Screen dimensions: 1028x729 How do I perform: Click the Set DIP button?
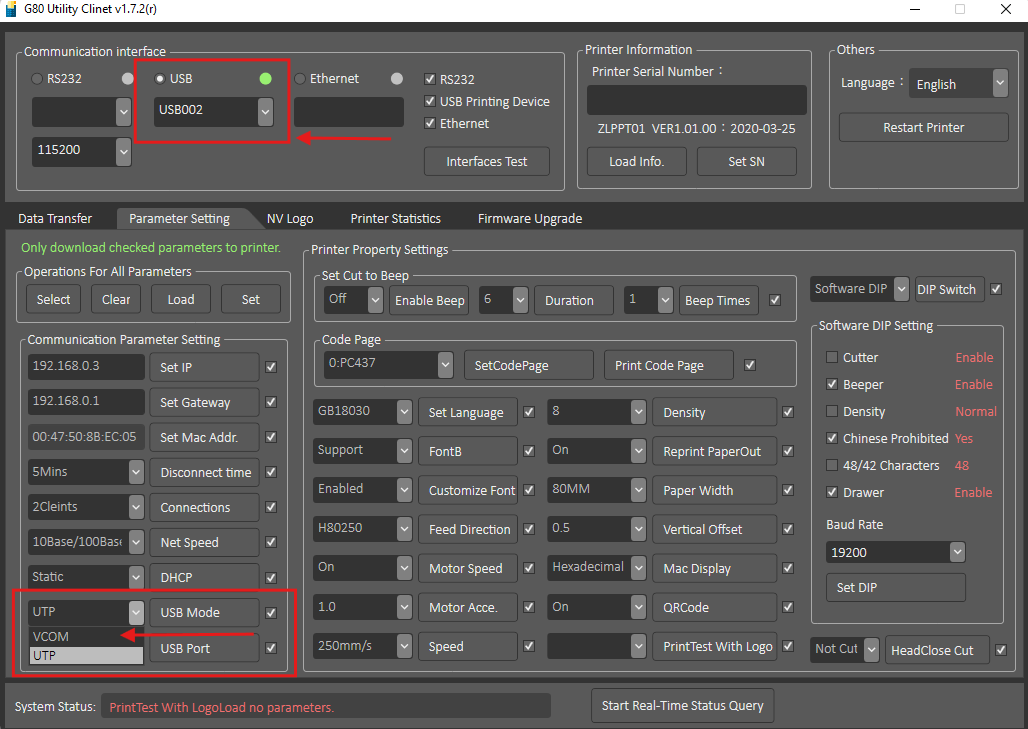coord(896,587)
